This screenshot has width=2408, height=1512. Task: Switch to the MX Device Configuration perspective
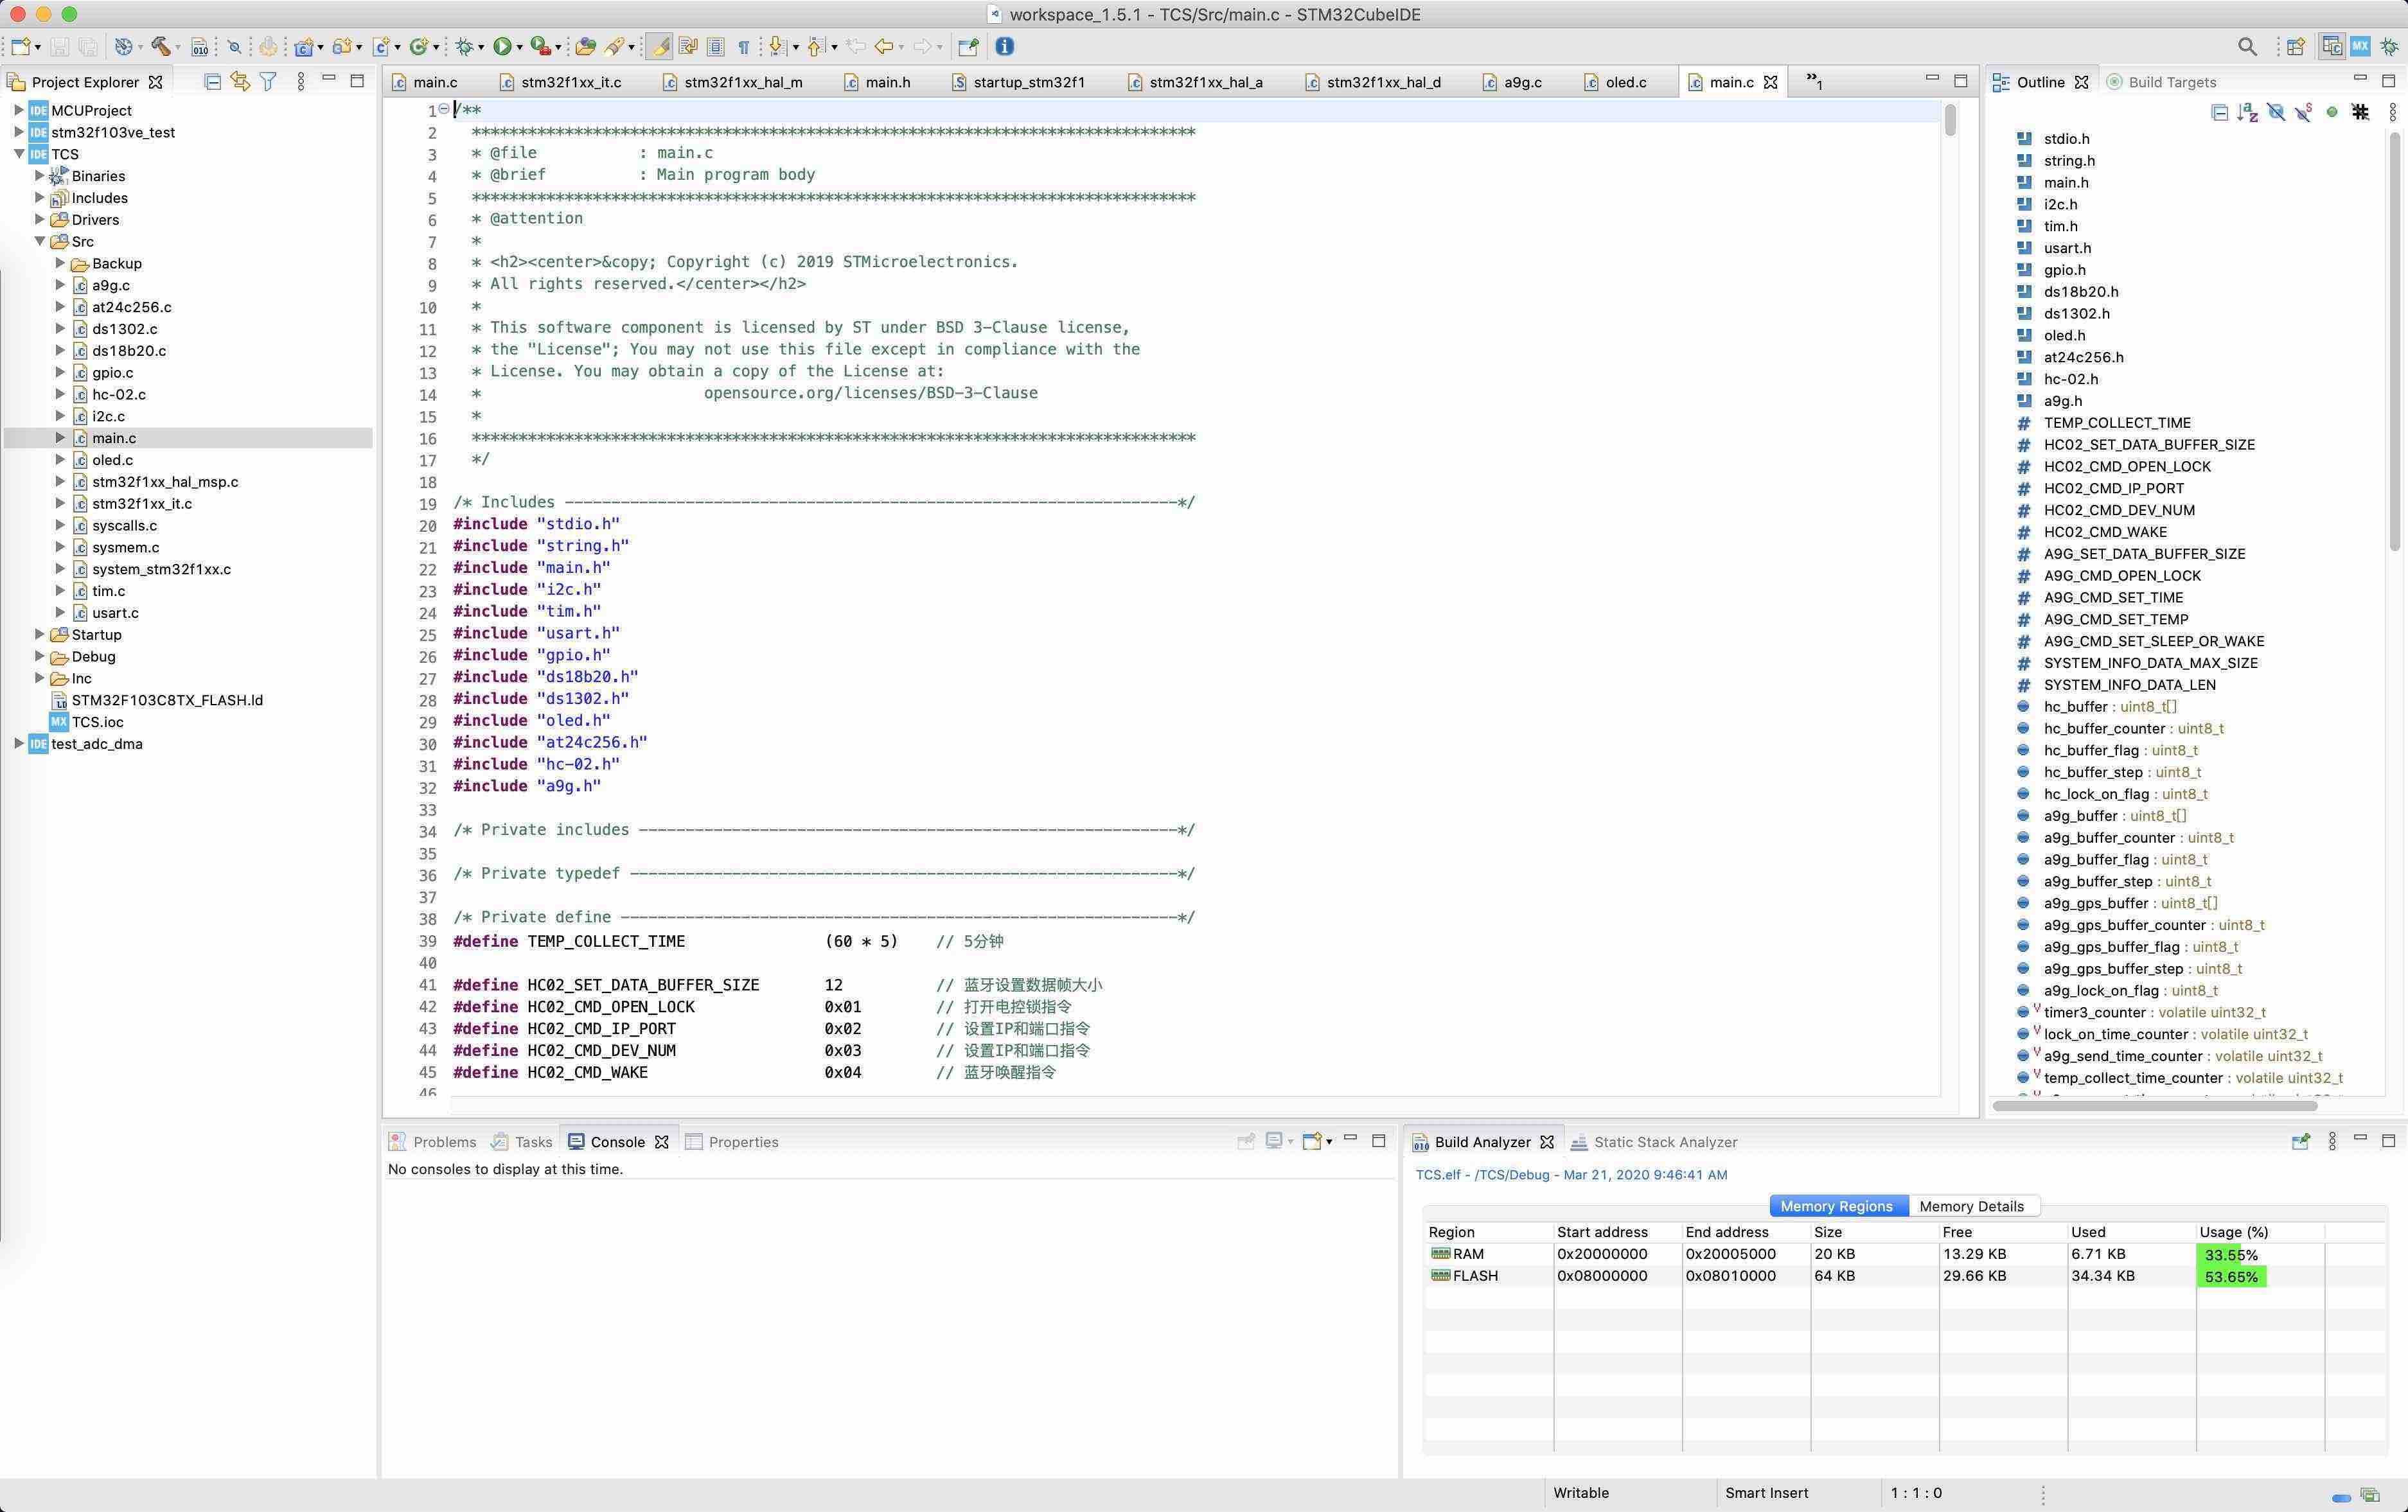[x=2360, y=47]
